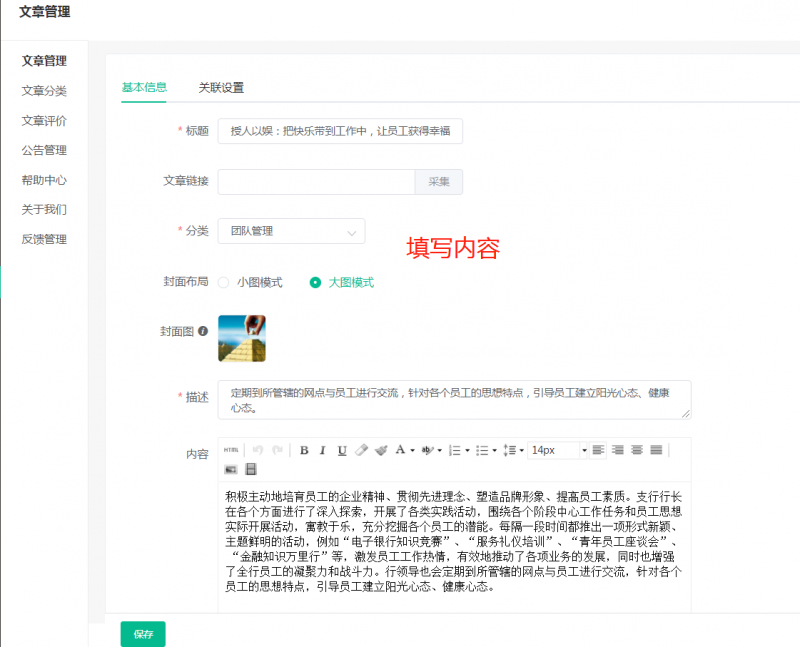Screen dimensions: 800x647
Task: Click the insert image icon
Action: 231,469
